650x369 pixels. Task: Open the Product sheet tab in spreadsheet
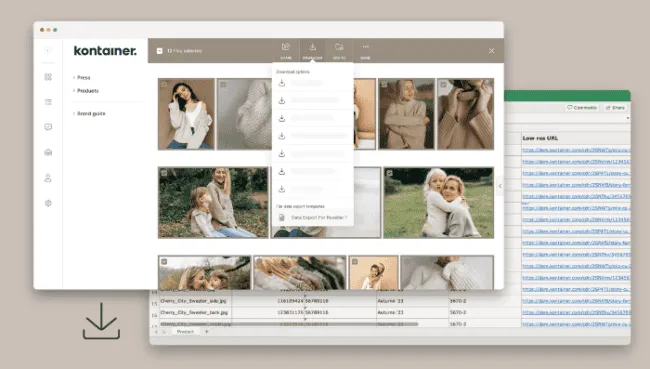point(185,332)
